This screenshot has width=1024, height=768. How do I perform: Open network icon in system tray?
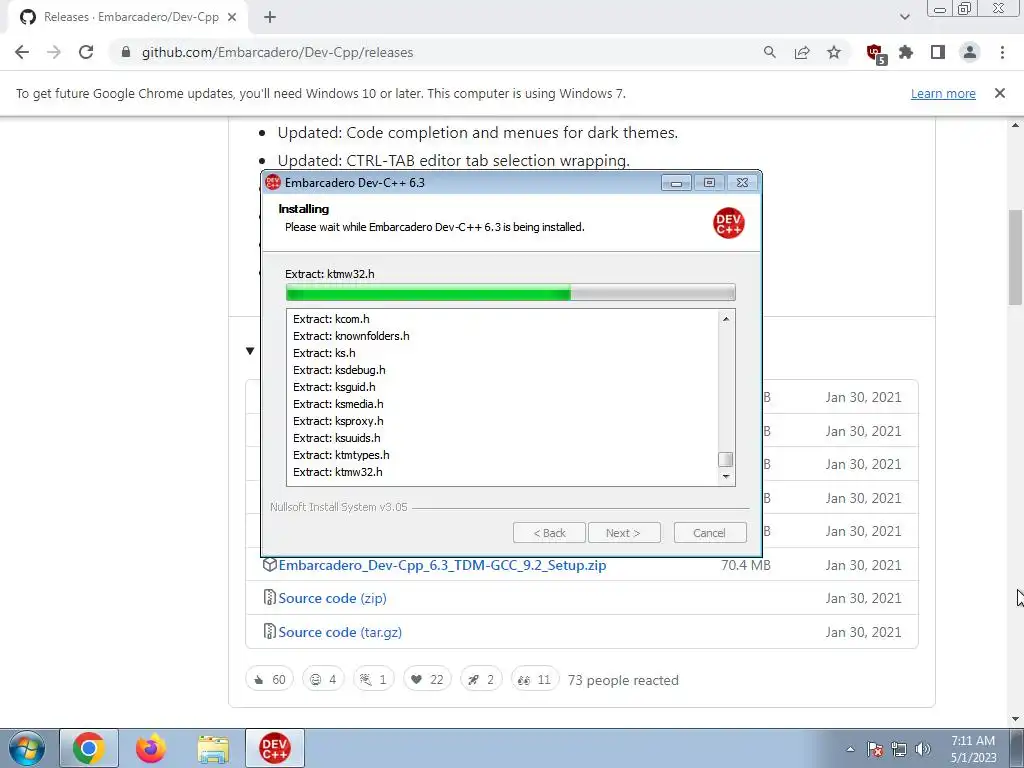point(899,749)
